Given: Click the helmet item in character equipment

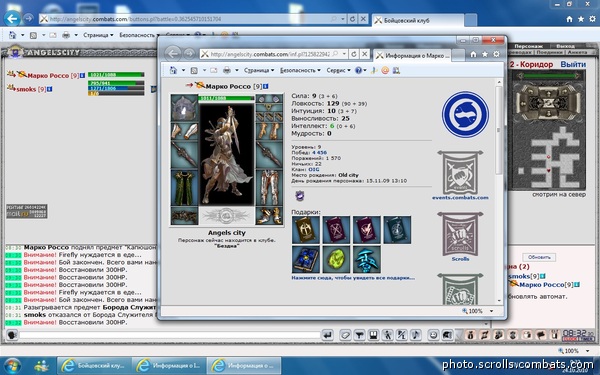Looking at the screenshot, I should (184, 109).
